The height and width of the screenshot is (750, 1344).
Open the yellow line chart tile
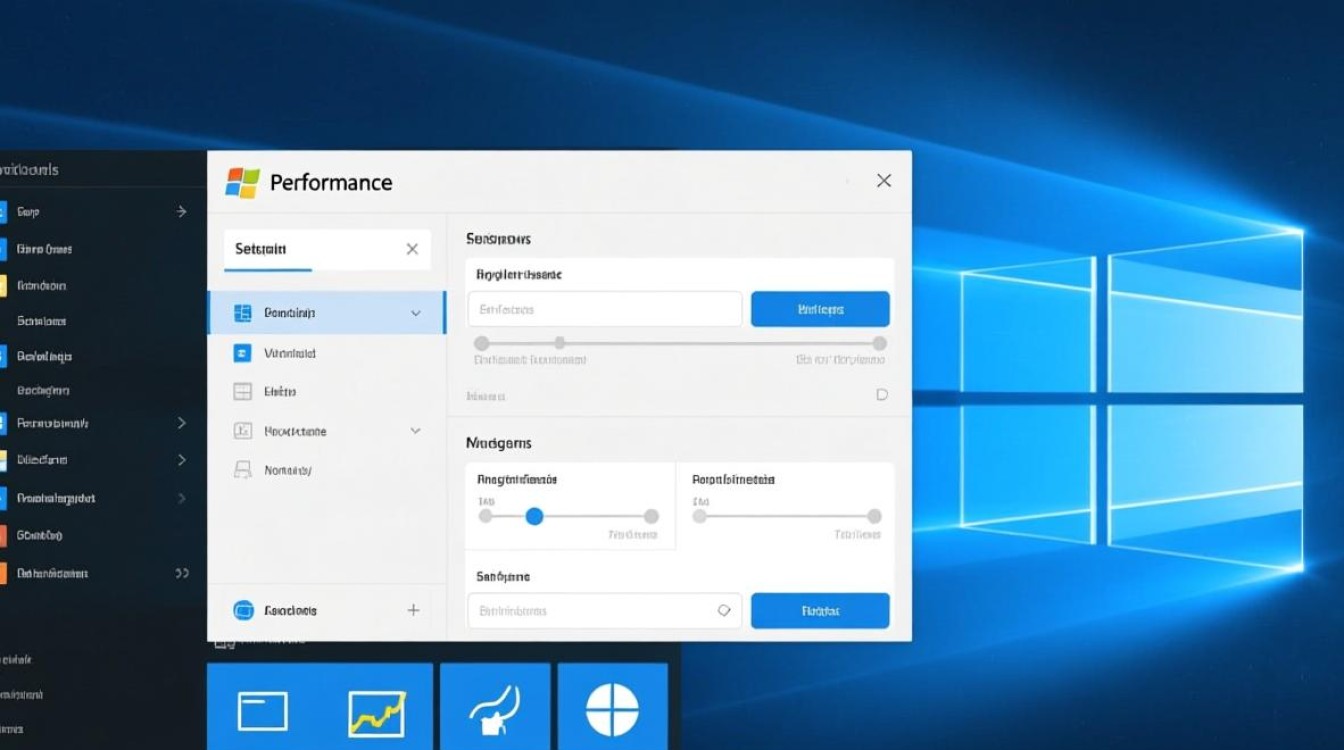[x=376, y=712]
